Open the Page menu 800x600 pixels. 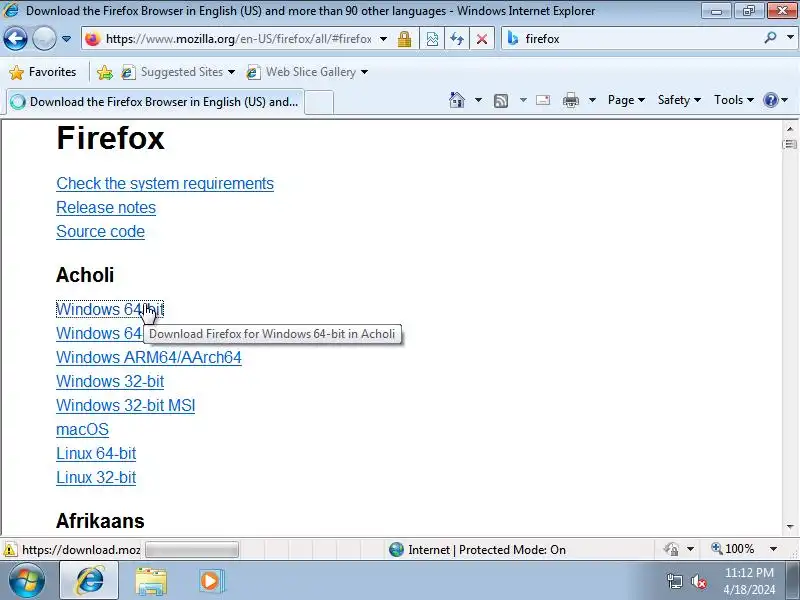(x=626, y=100)
